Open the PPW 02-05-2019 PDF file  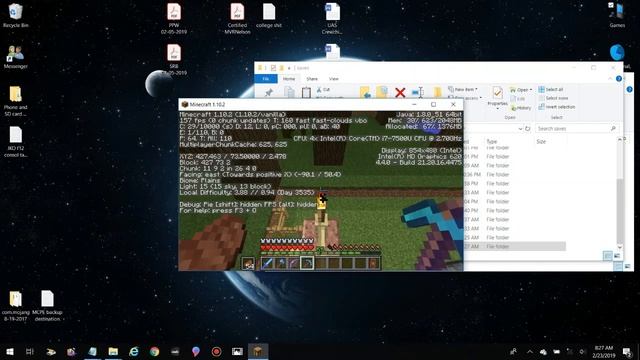(x=174, y=18)
